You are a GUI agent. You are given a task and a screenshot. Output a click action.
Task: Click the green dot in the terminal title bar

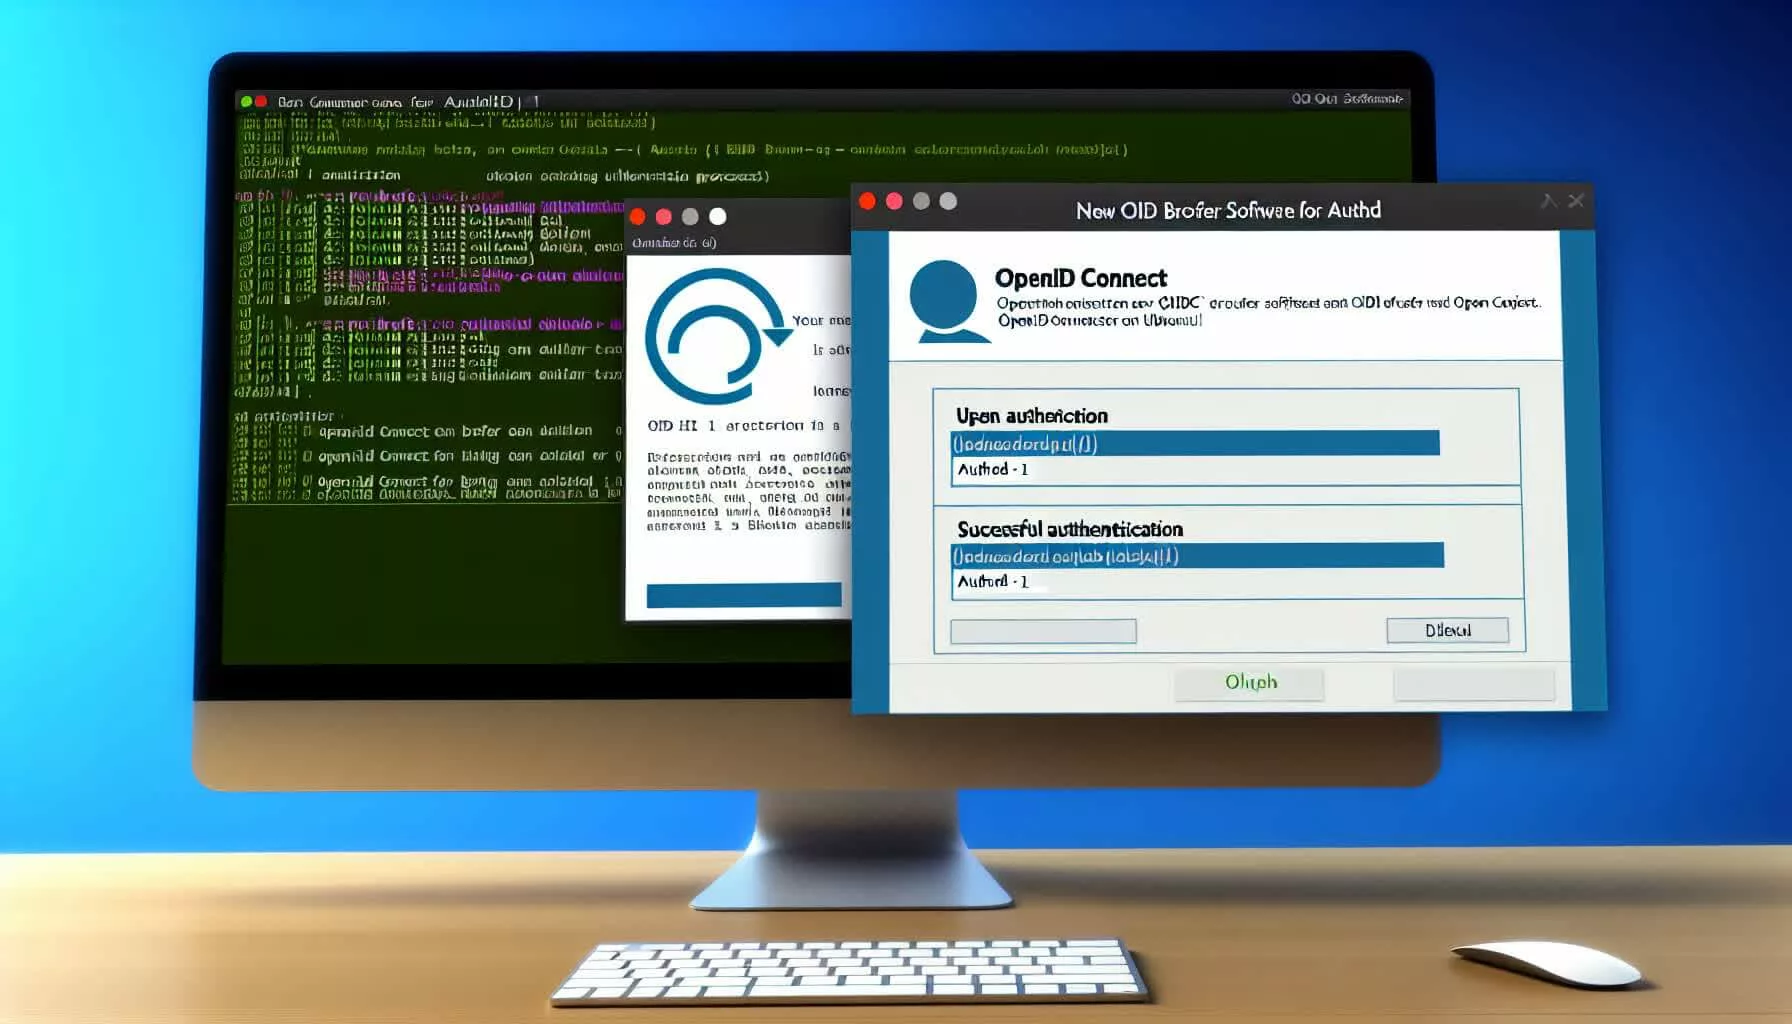tap(246, 101)
